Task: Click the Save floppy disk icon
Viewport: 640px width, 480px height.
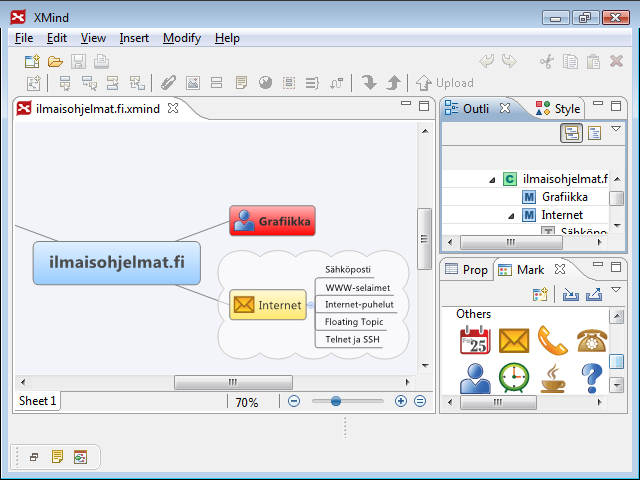Action: 78,62
